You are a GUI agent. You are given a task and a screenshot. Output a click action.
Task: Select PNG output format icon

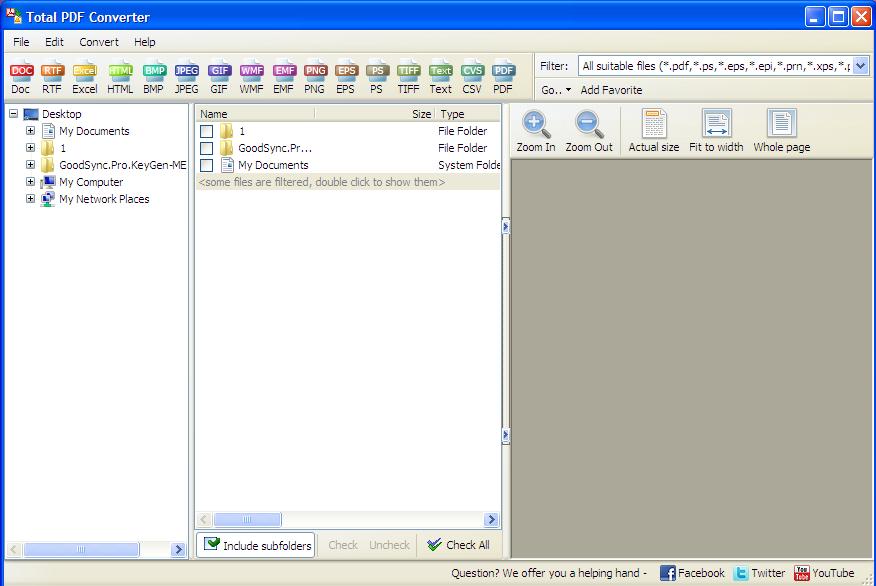pyautogui.click(x=315, y=77)
